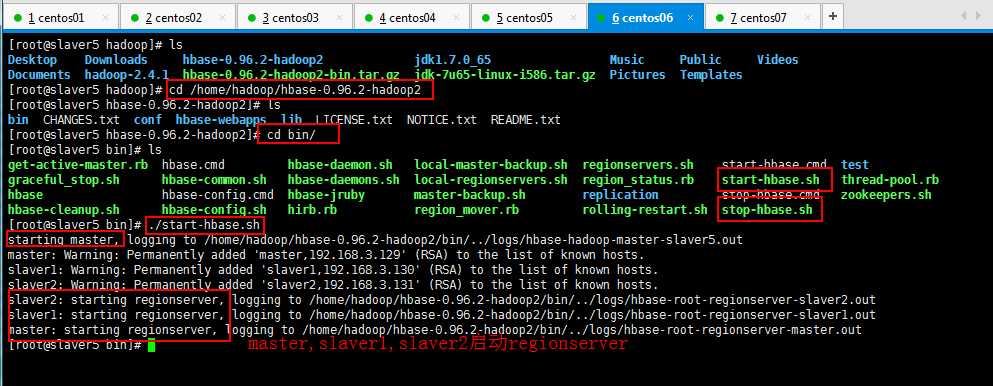
Task: Click hbase-0.96.2-hadoop2-bin.tar.gz archive name
Action: [x=291, y=75]
